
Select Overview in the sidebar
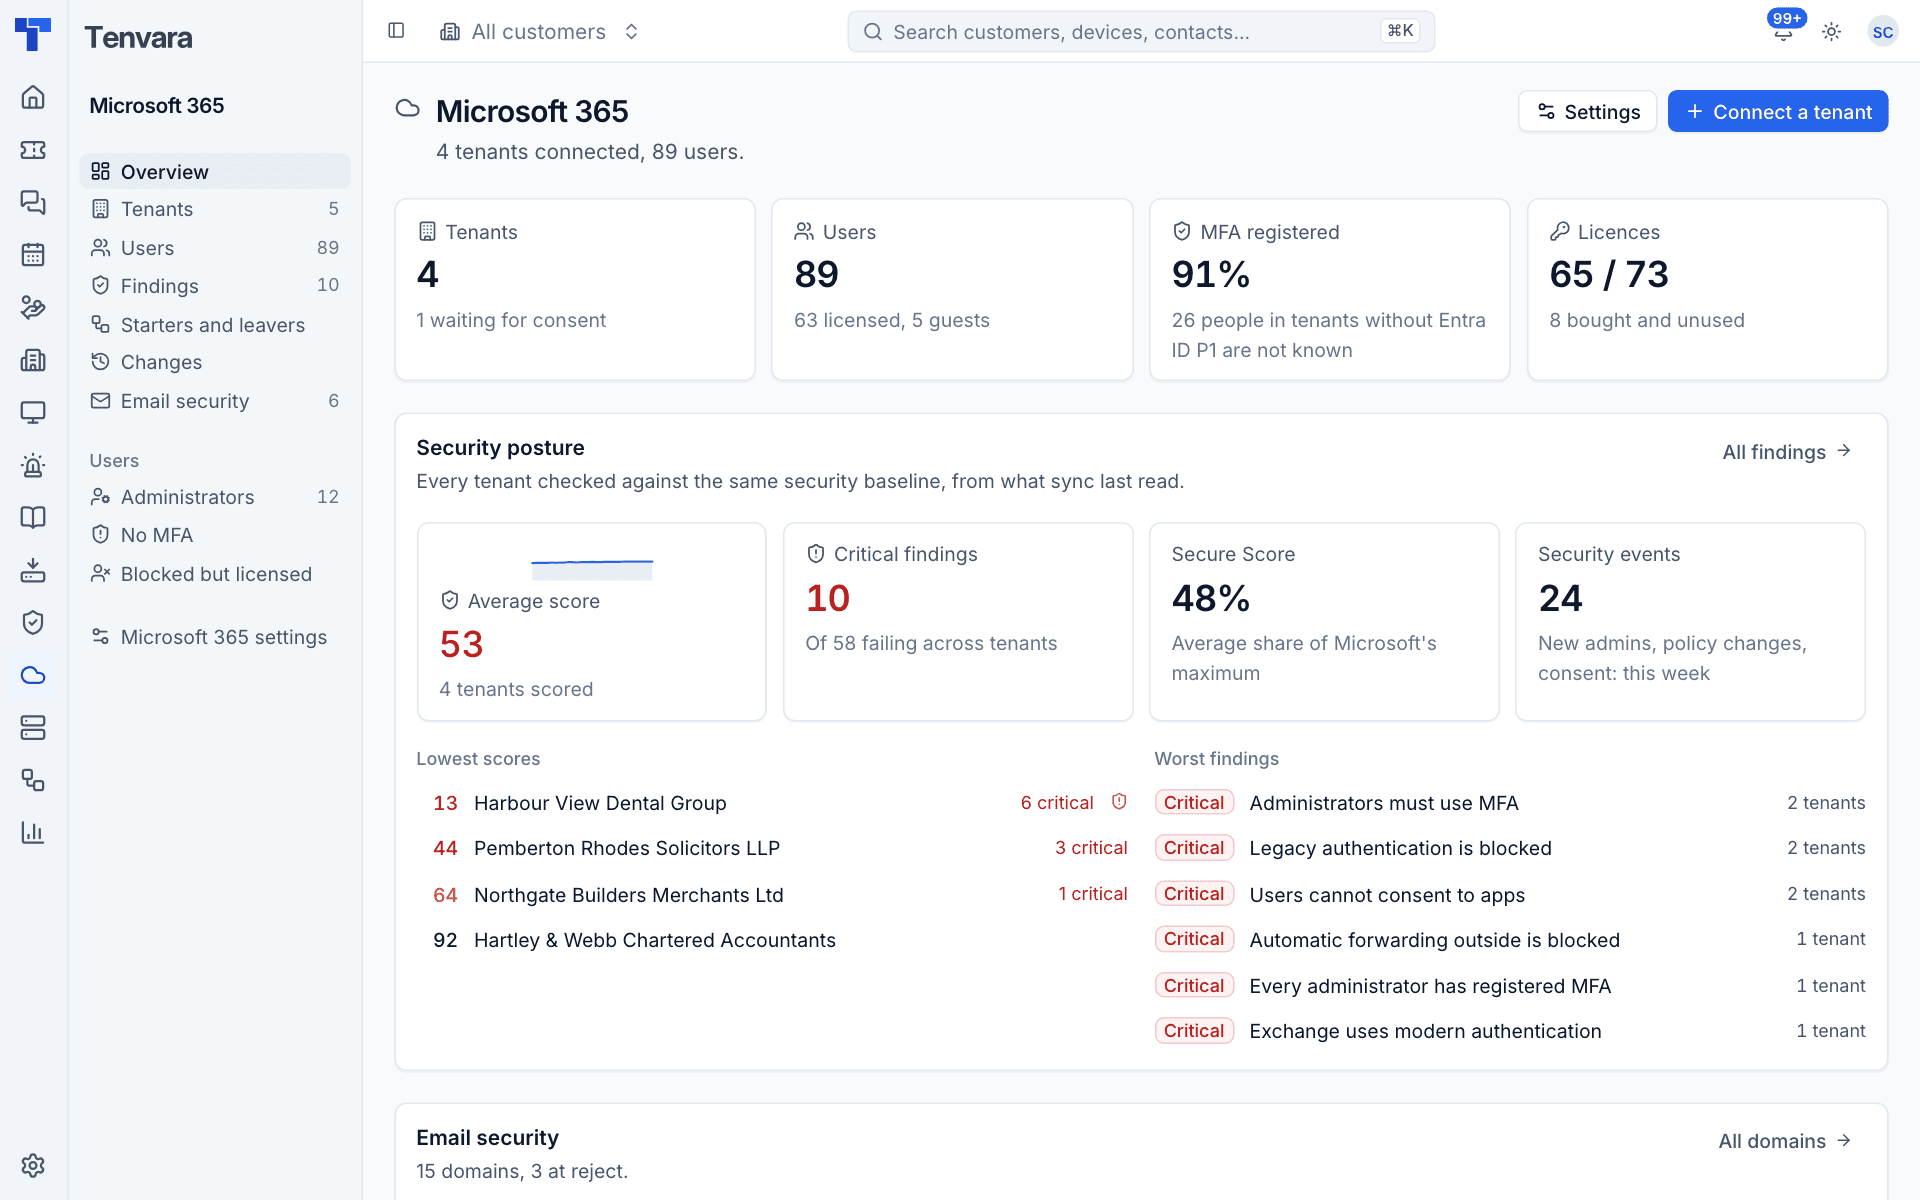point(215,171)
